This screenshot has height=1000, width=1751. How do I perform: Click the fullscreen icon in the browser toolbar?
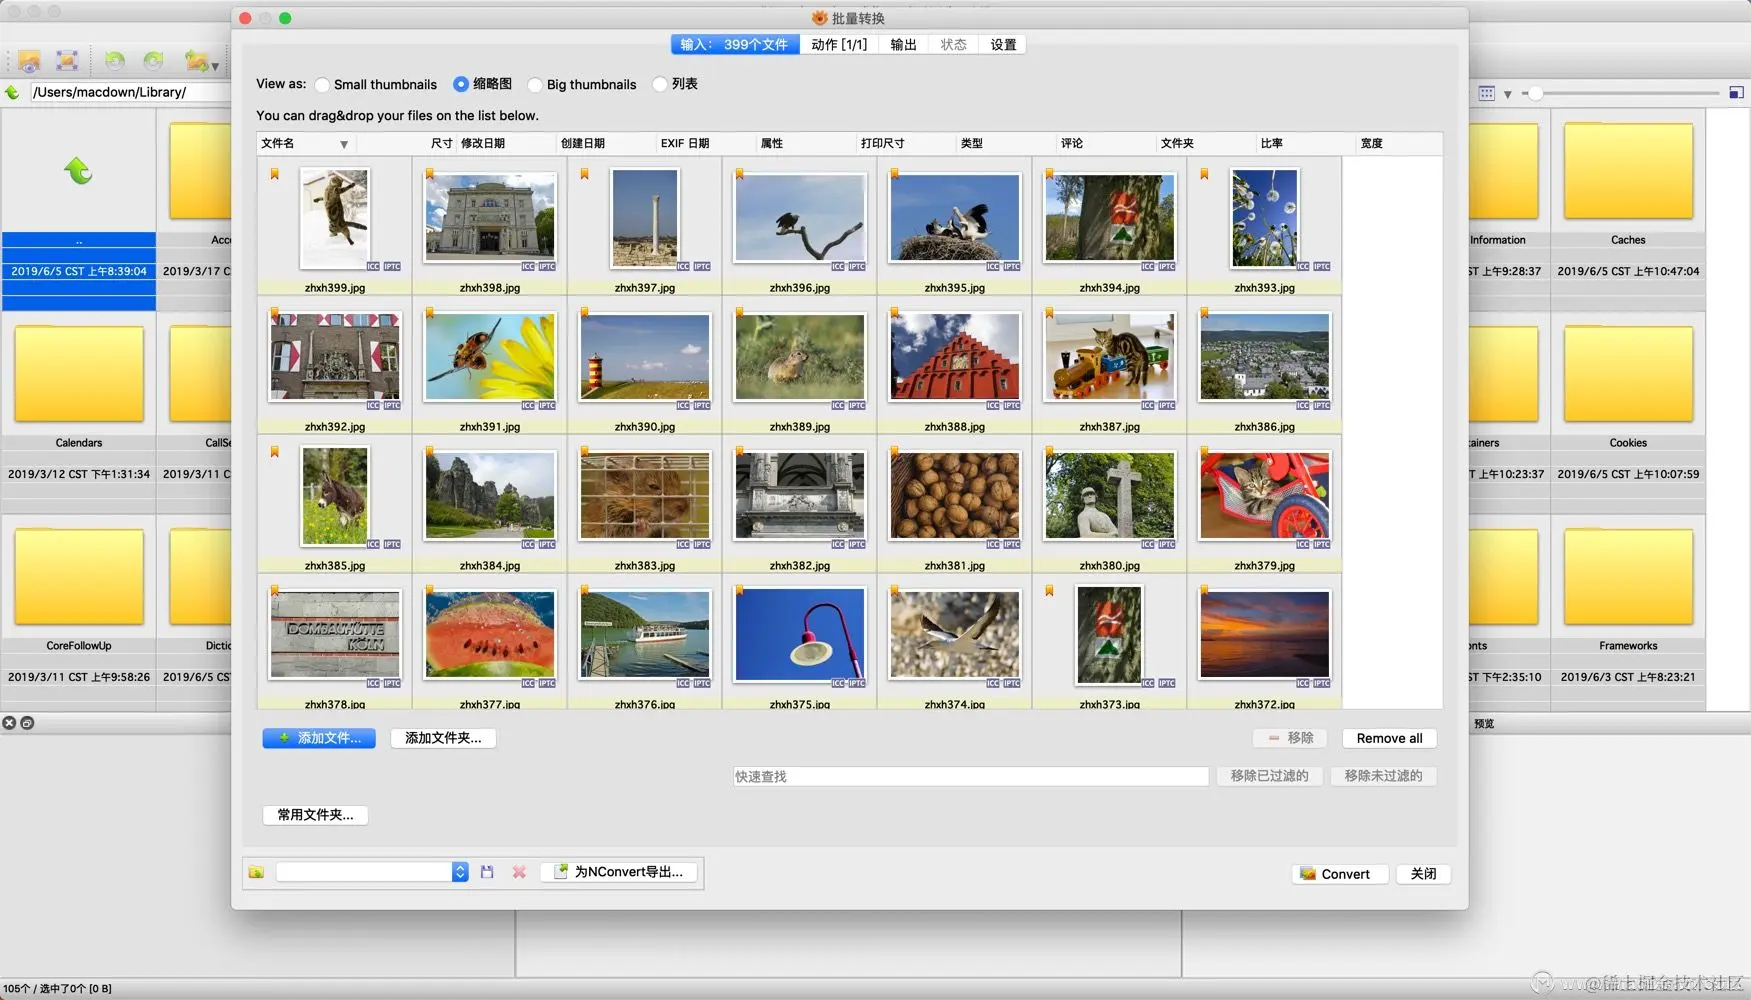pos(67,61)
